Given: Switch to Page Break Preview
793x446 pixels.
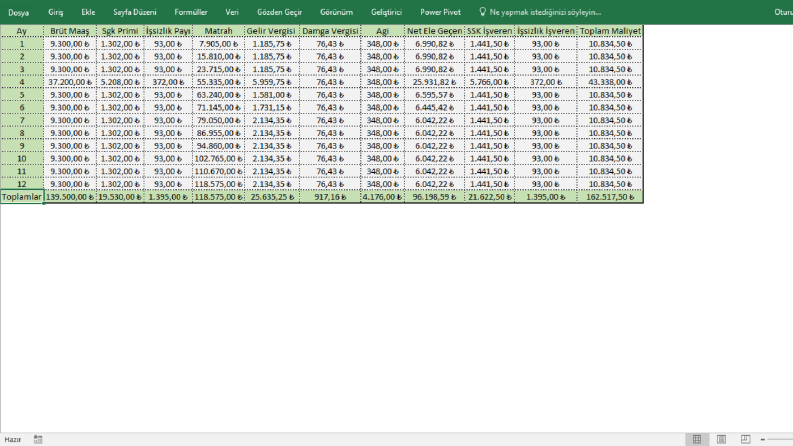Looking at the screenshot, I should click(x=745, y=439).
